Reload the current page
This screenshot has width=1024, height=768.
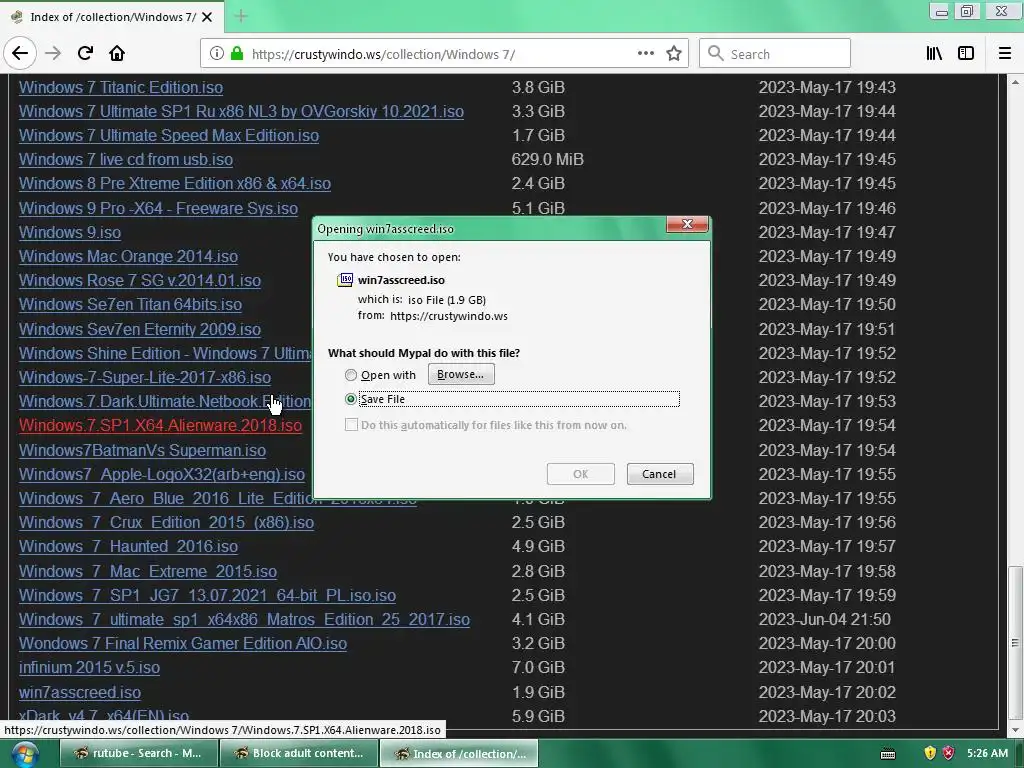(x=85, y=54)
